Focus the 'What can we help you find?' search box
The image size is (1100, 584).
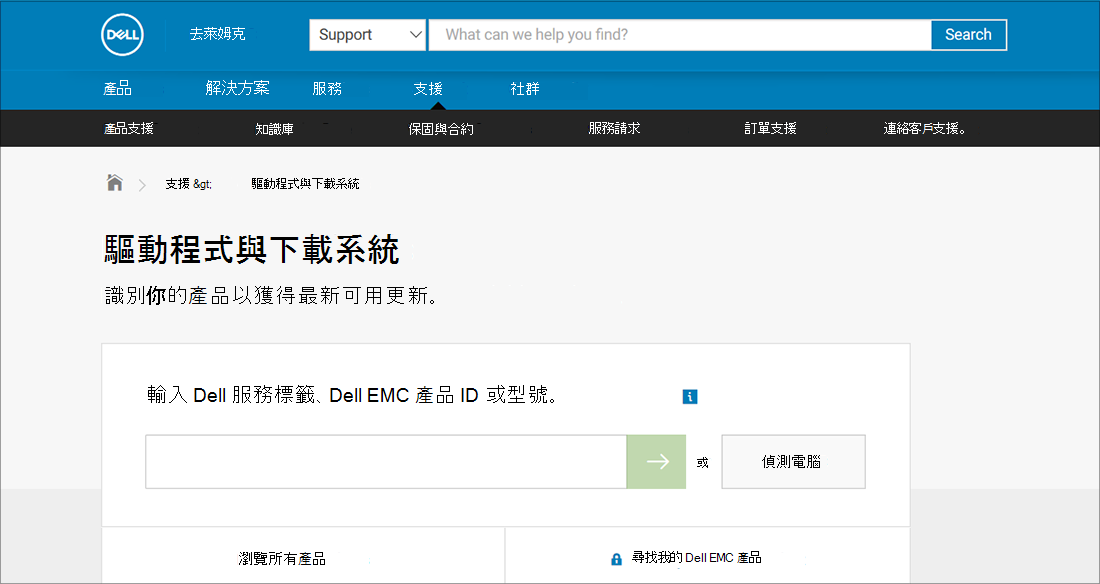click(x=680, y=34)
